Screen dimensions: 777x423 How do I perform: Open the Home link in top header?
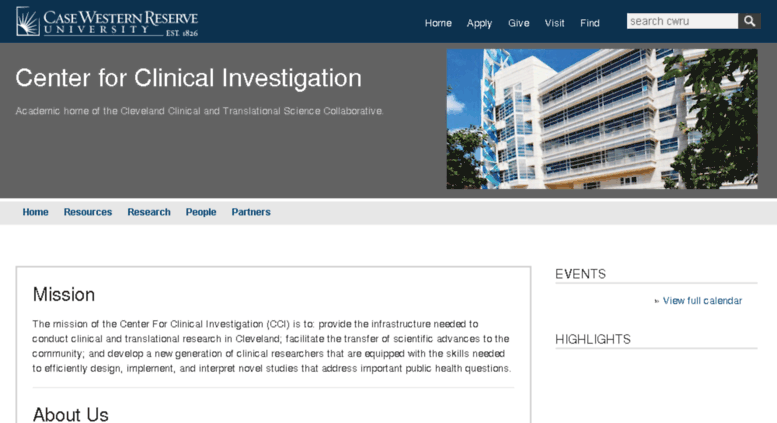pos(438,23)
